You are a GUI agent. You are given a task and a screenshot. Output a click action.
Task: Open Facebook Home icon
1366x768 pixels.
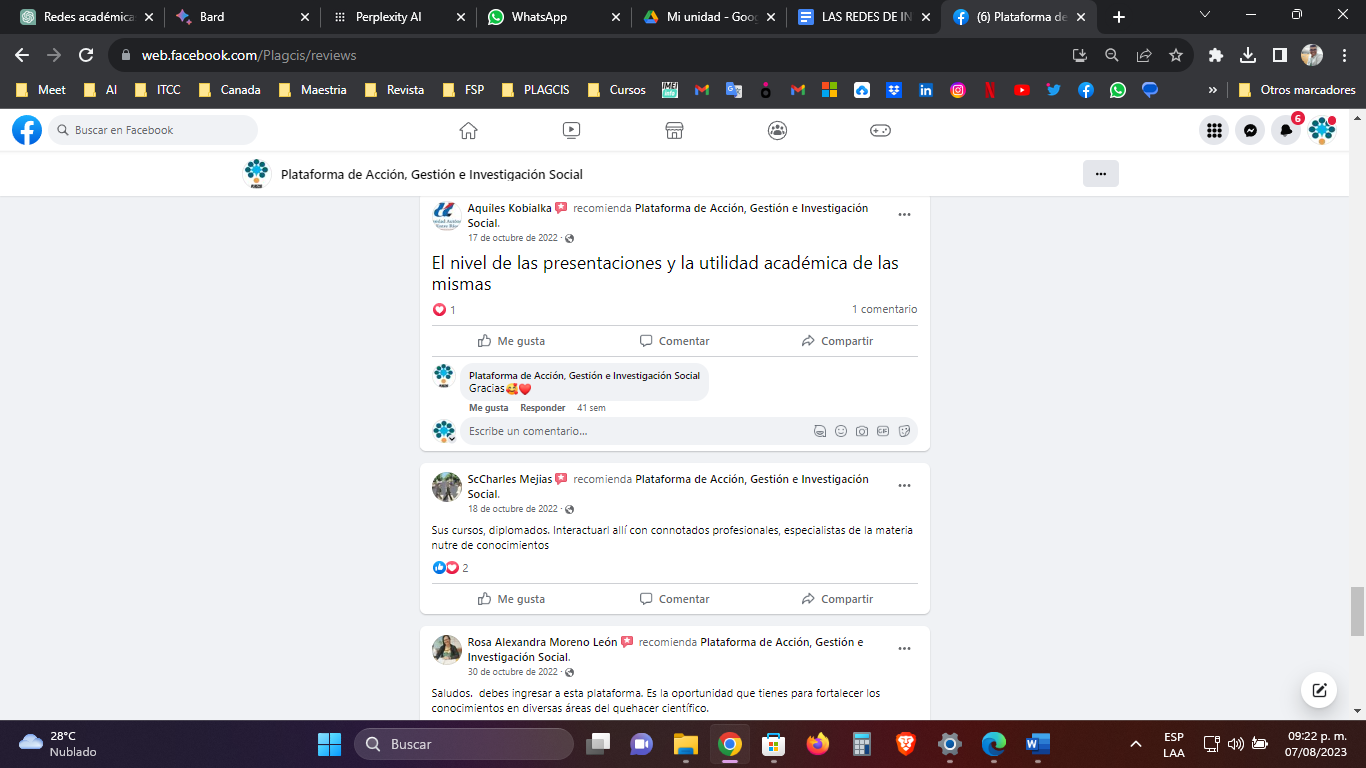(468, 130)
